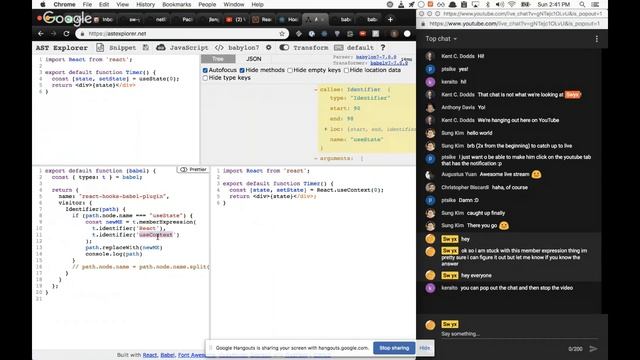
Task: Uncheck the Autofocus checkbox
Action: tap(205, 70)
